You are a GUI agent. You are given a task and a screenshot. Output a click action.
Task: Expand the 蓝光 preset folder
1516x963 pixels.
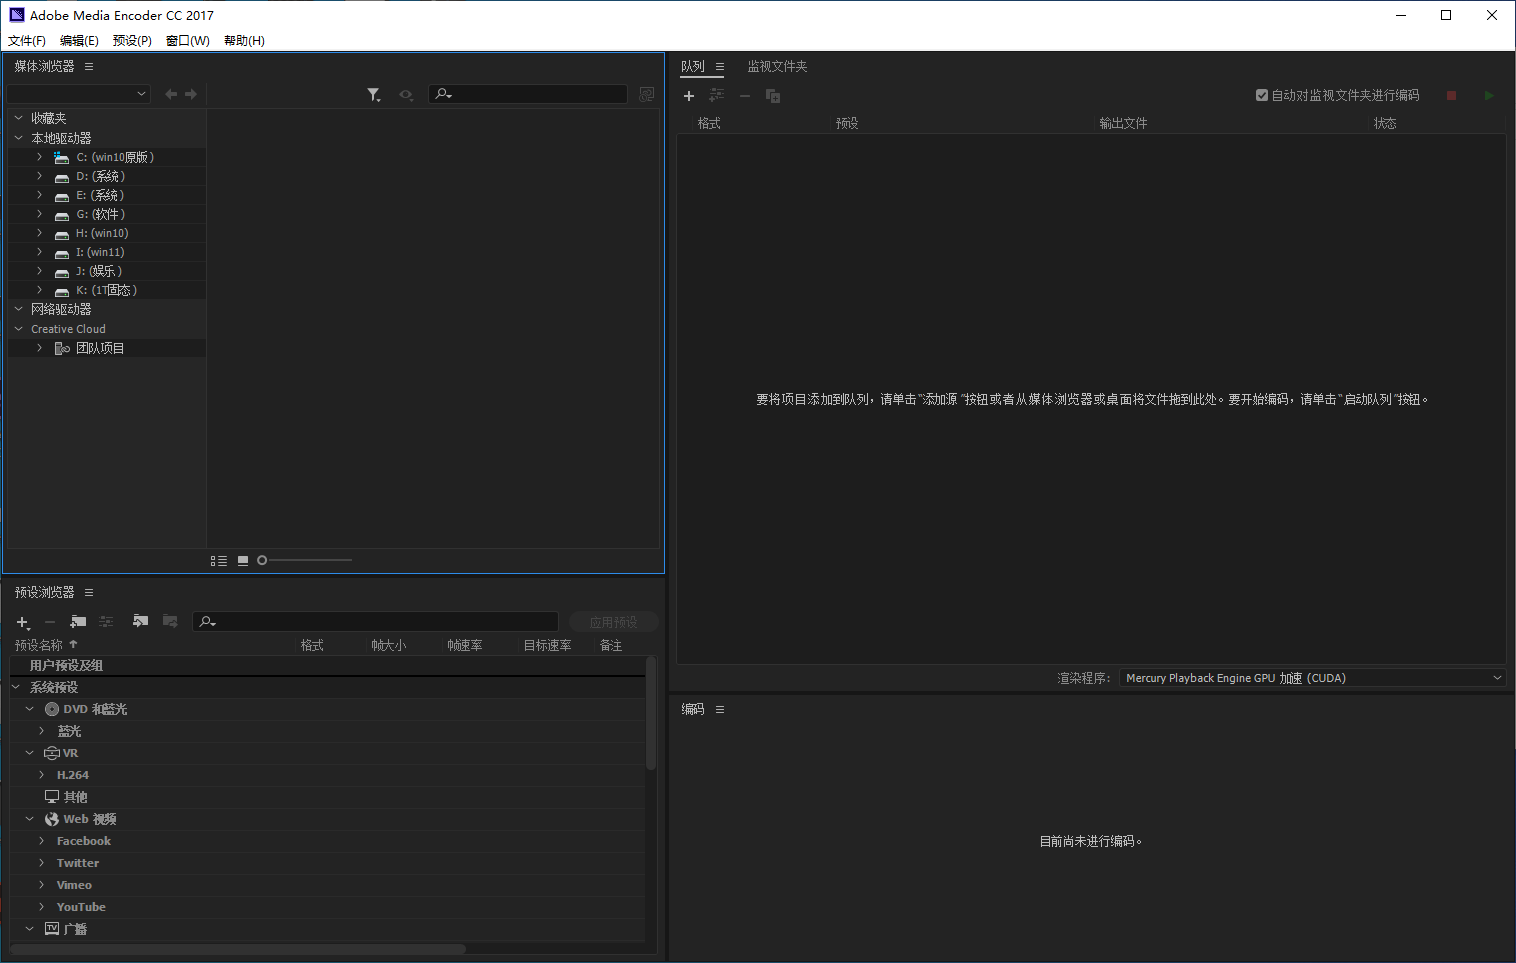coord(42,731)
